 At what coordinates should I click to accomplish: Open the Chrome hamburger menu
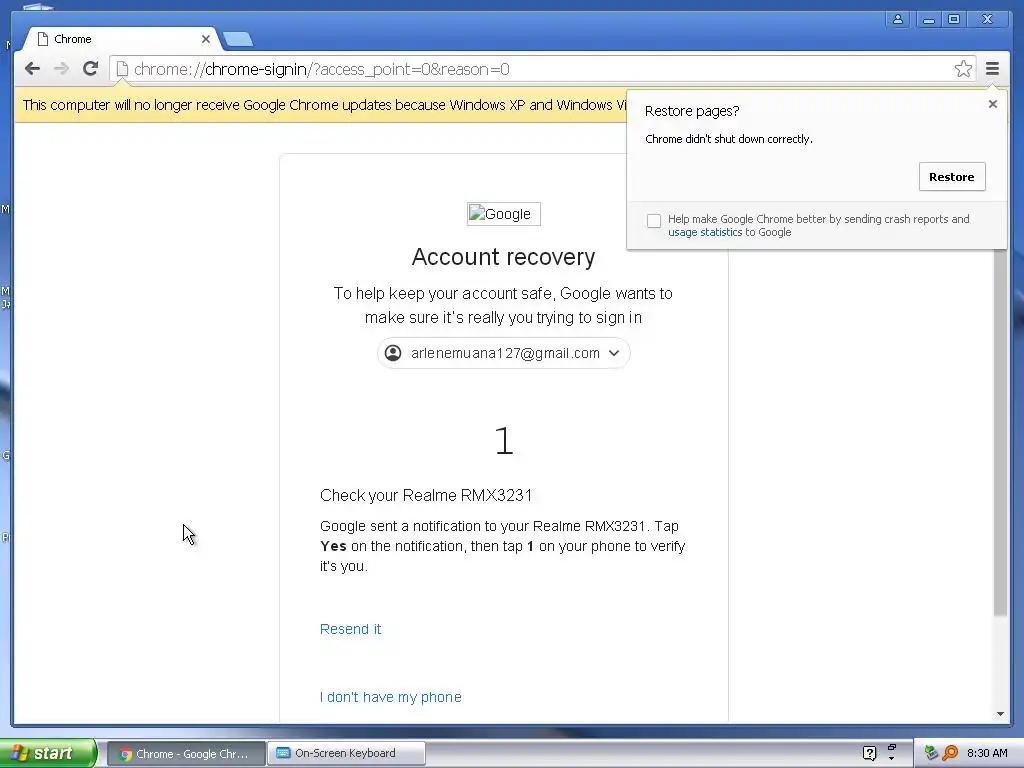click(x=992, y=69)
